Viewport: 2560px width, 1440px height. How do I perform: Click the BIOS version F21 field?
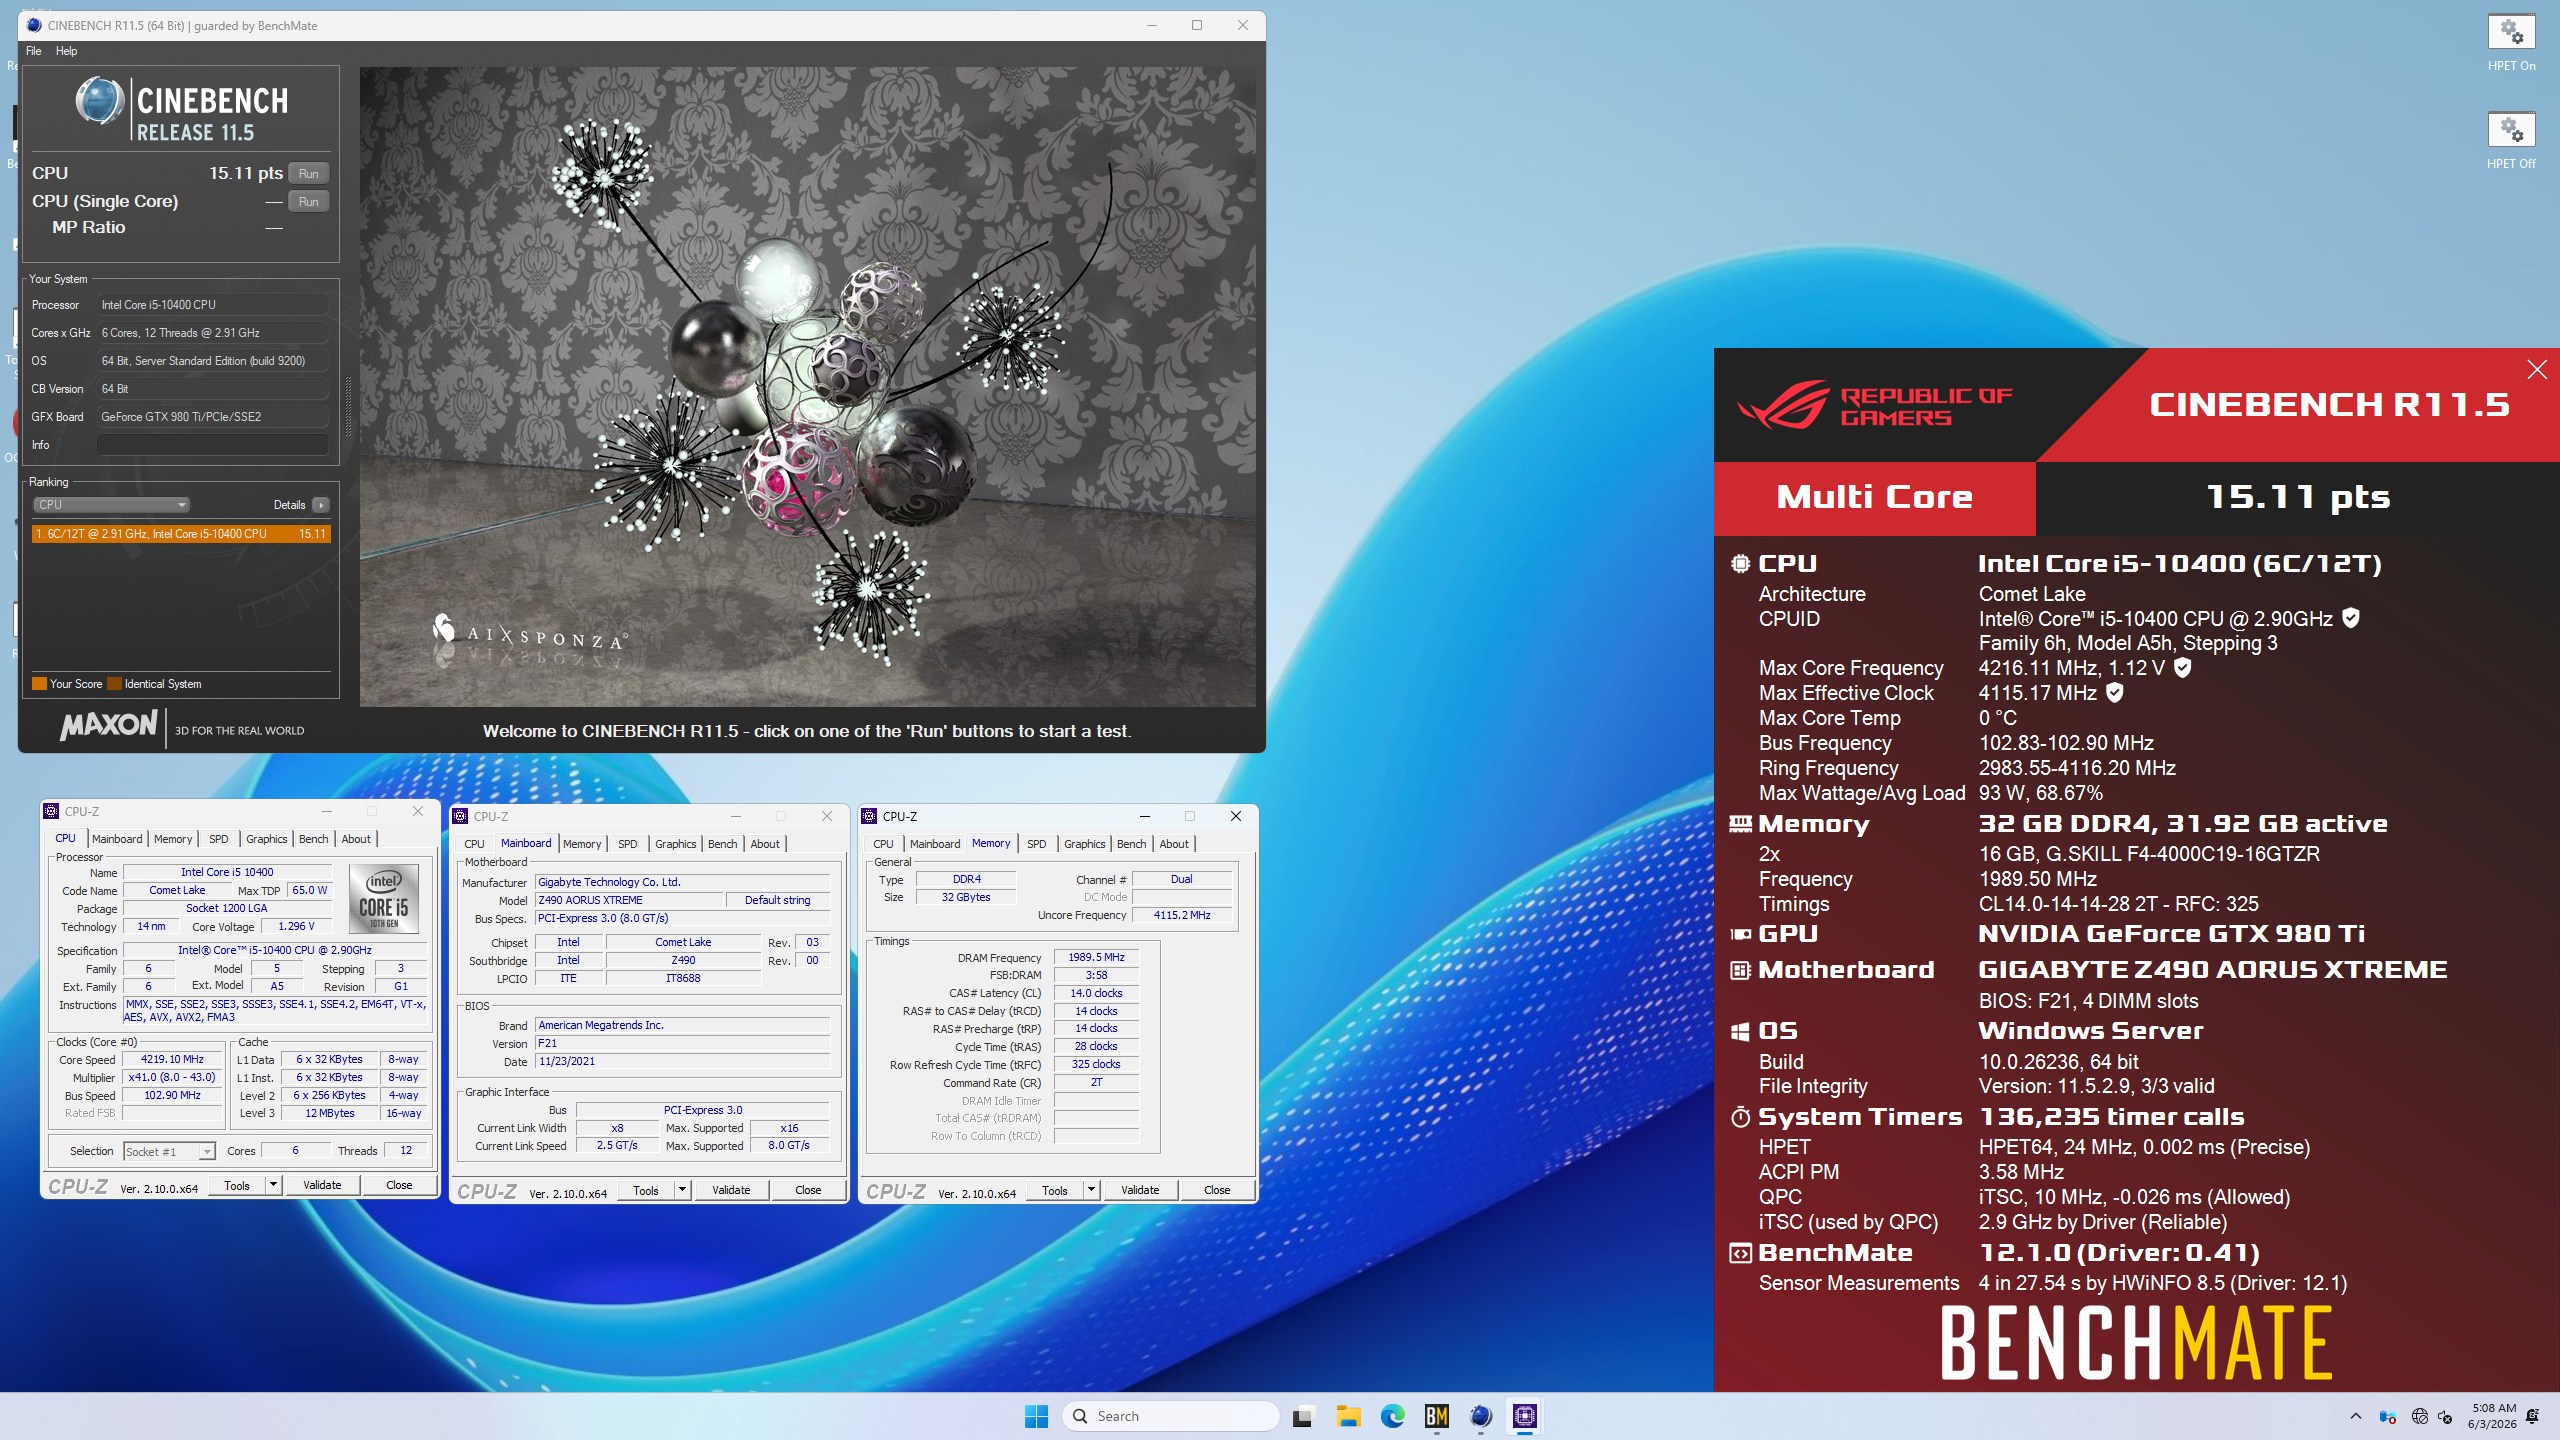pyautogui.click(x=682, y=1043)
